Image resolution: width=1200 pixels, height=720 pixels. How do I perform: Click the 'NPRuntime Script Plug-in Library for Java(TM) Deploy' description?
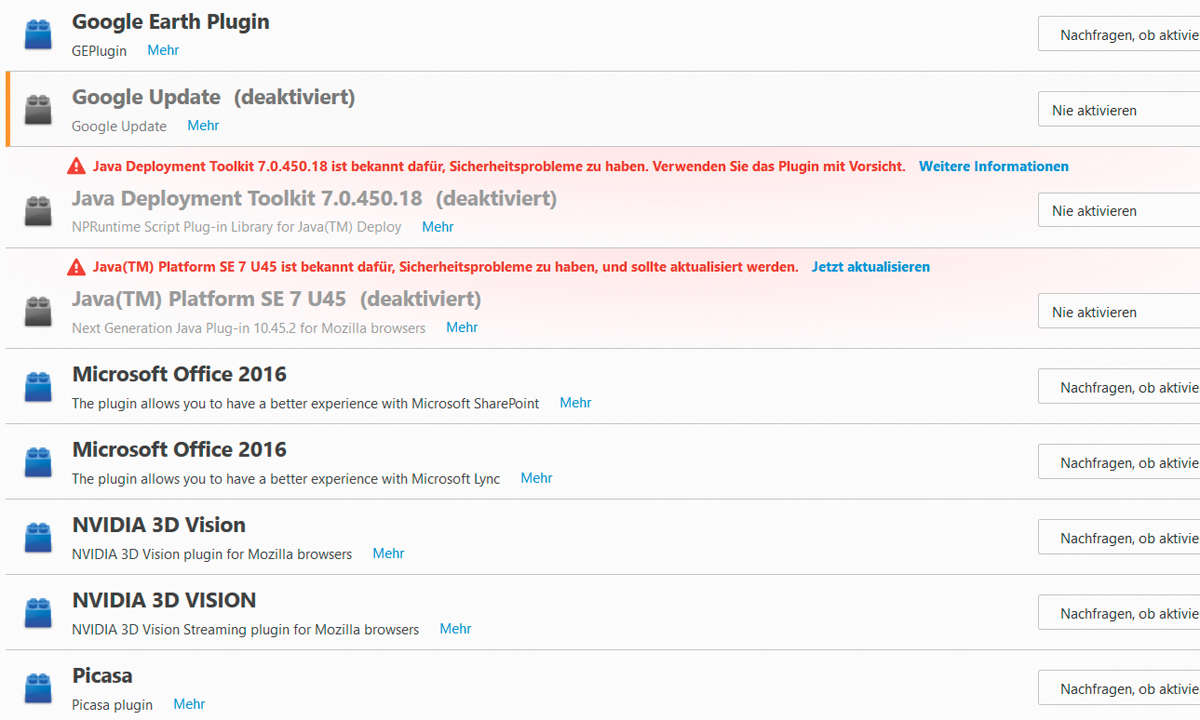237,227
